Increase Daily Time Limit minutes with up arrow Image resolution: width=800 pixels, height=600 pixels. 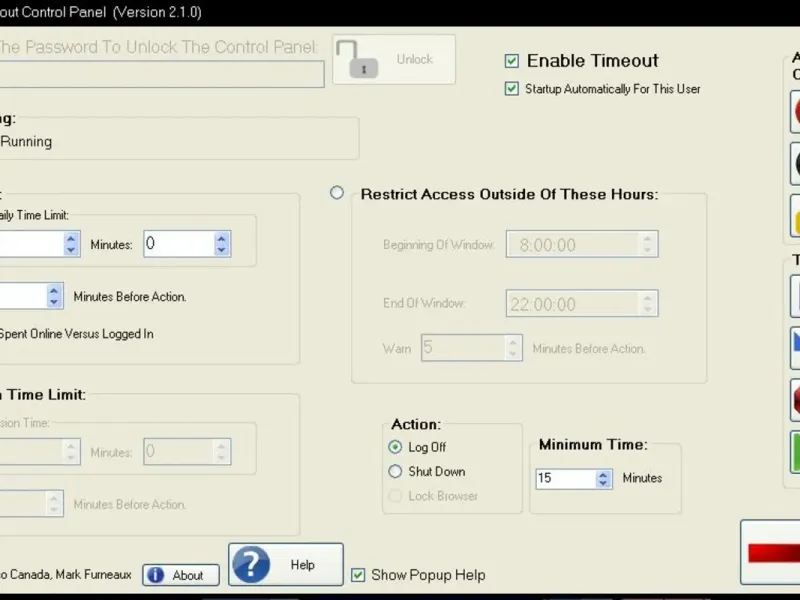[x=221, y=238]
